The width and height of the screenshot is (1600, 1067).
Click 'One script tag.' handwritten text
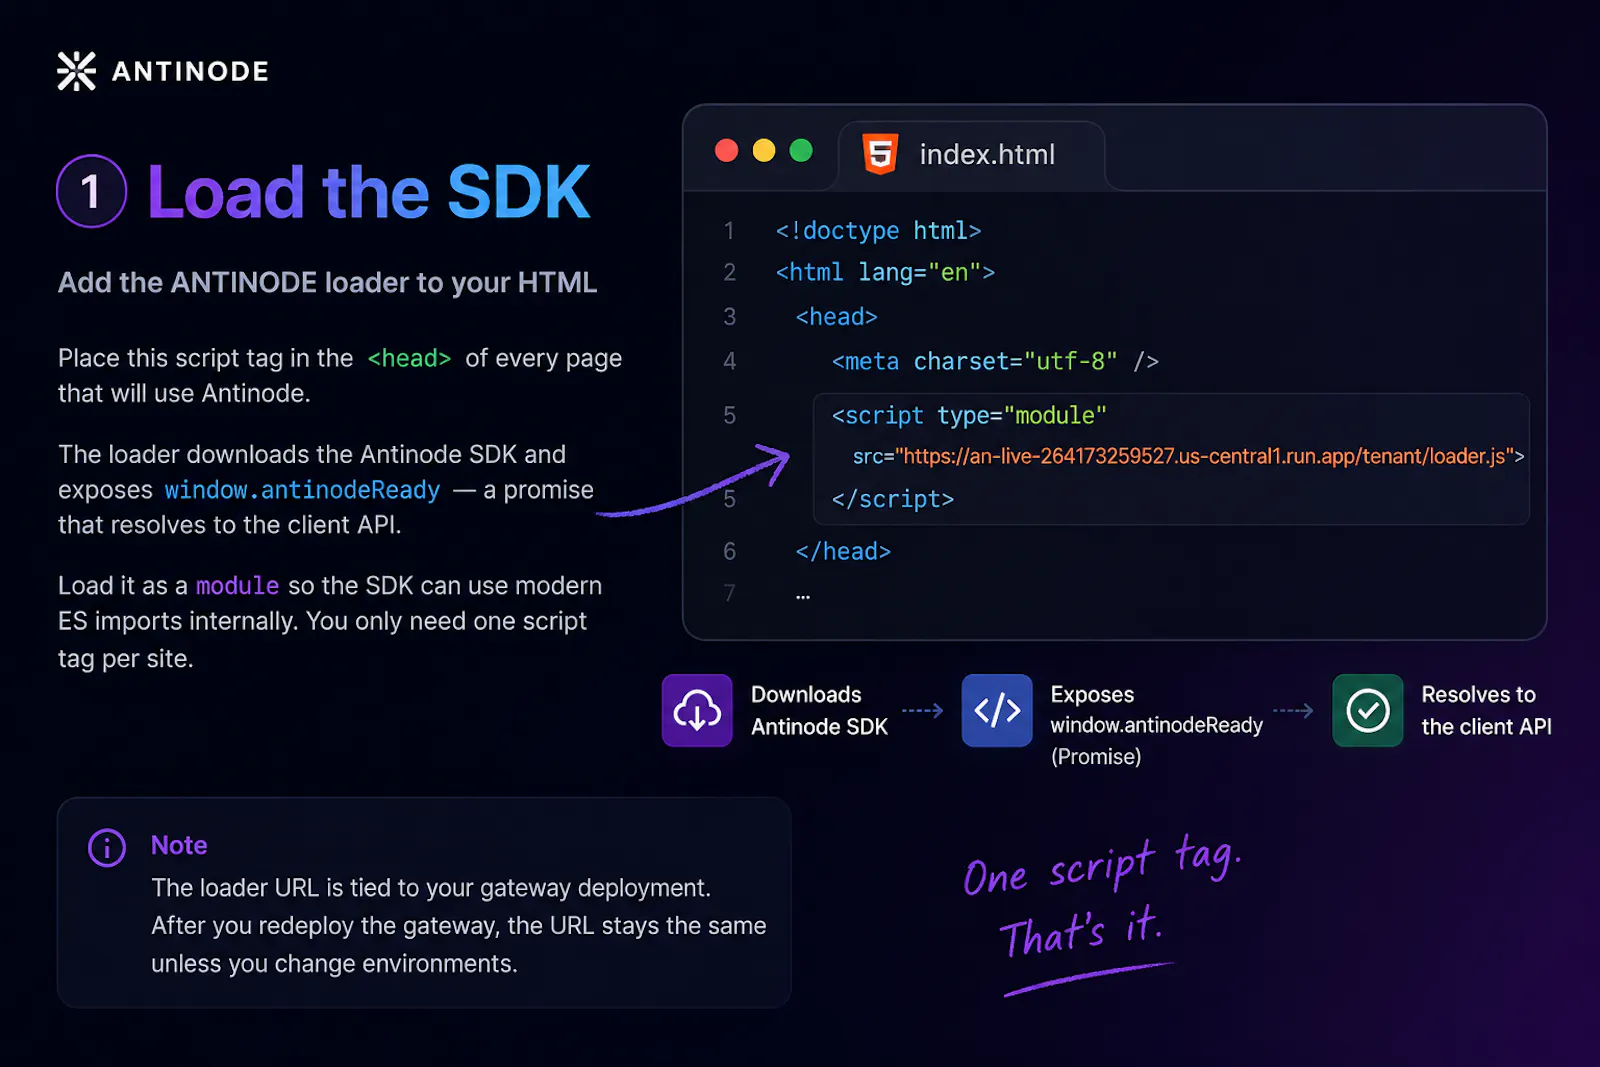click(x=1101, y=866)
